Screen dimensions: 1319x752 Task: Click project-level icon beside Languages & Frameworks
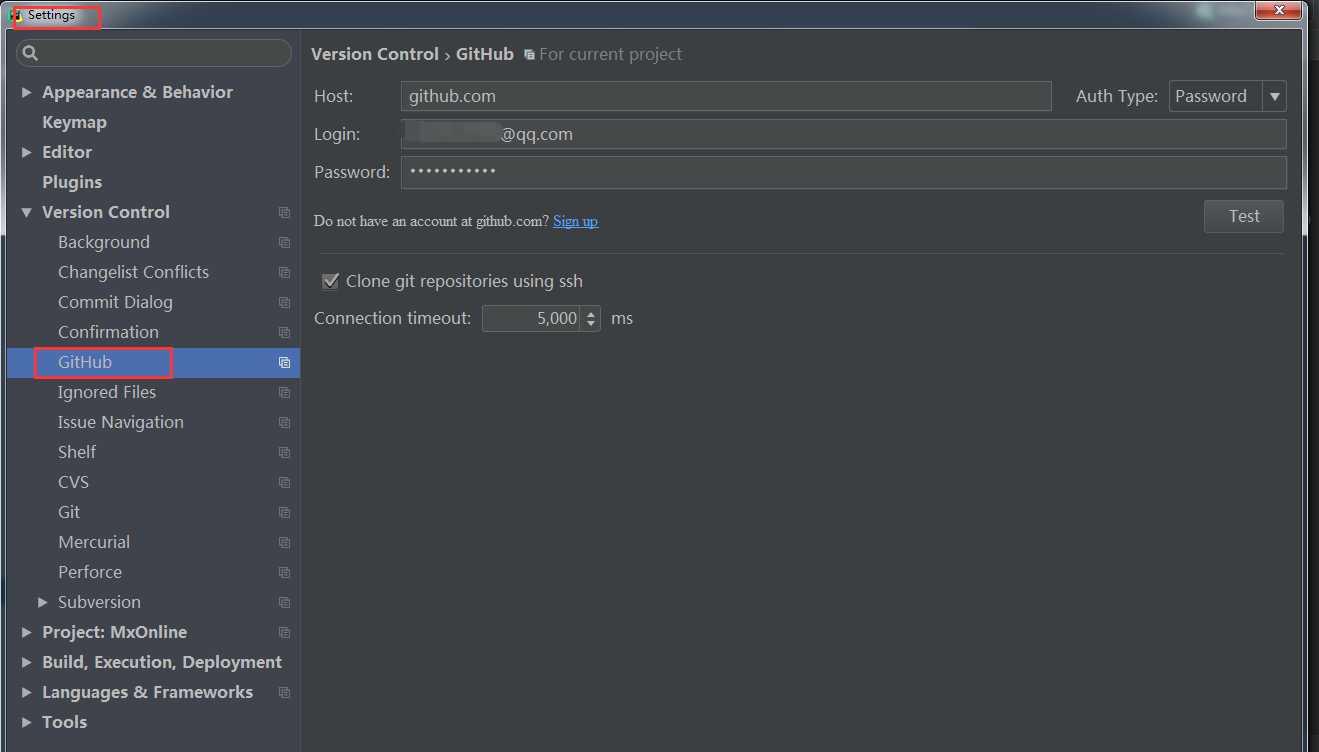pyautogui.click(x=284, y=692)
